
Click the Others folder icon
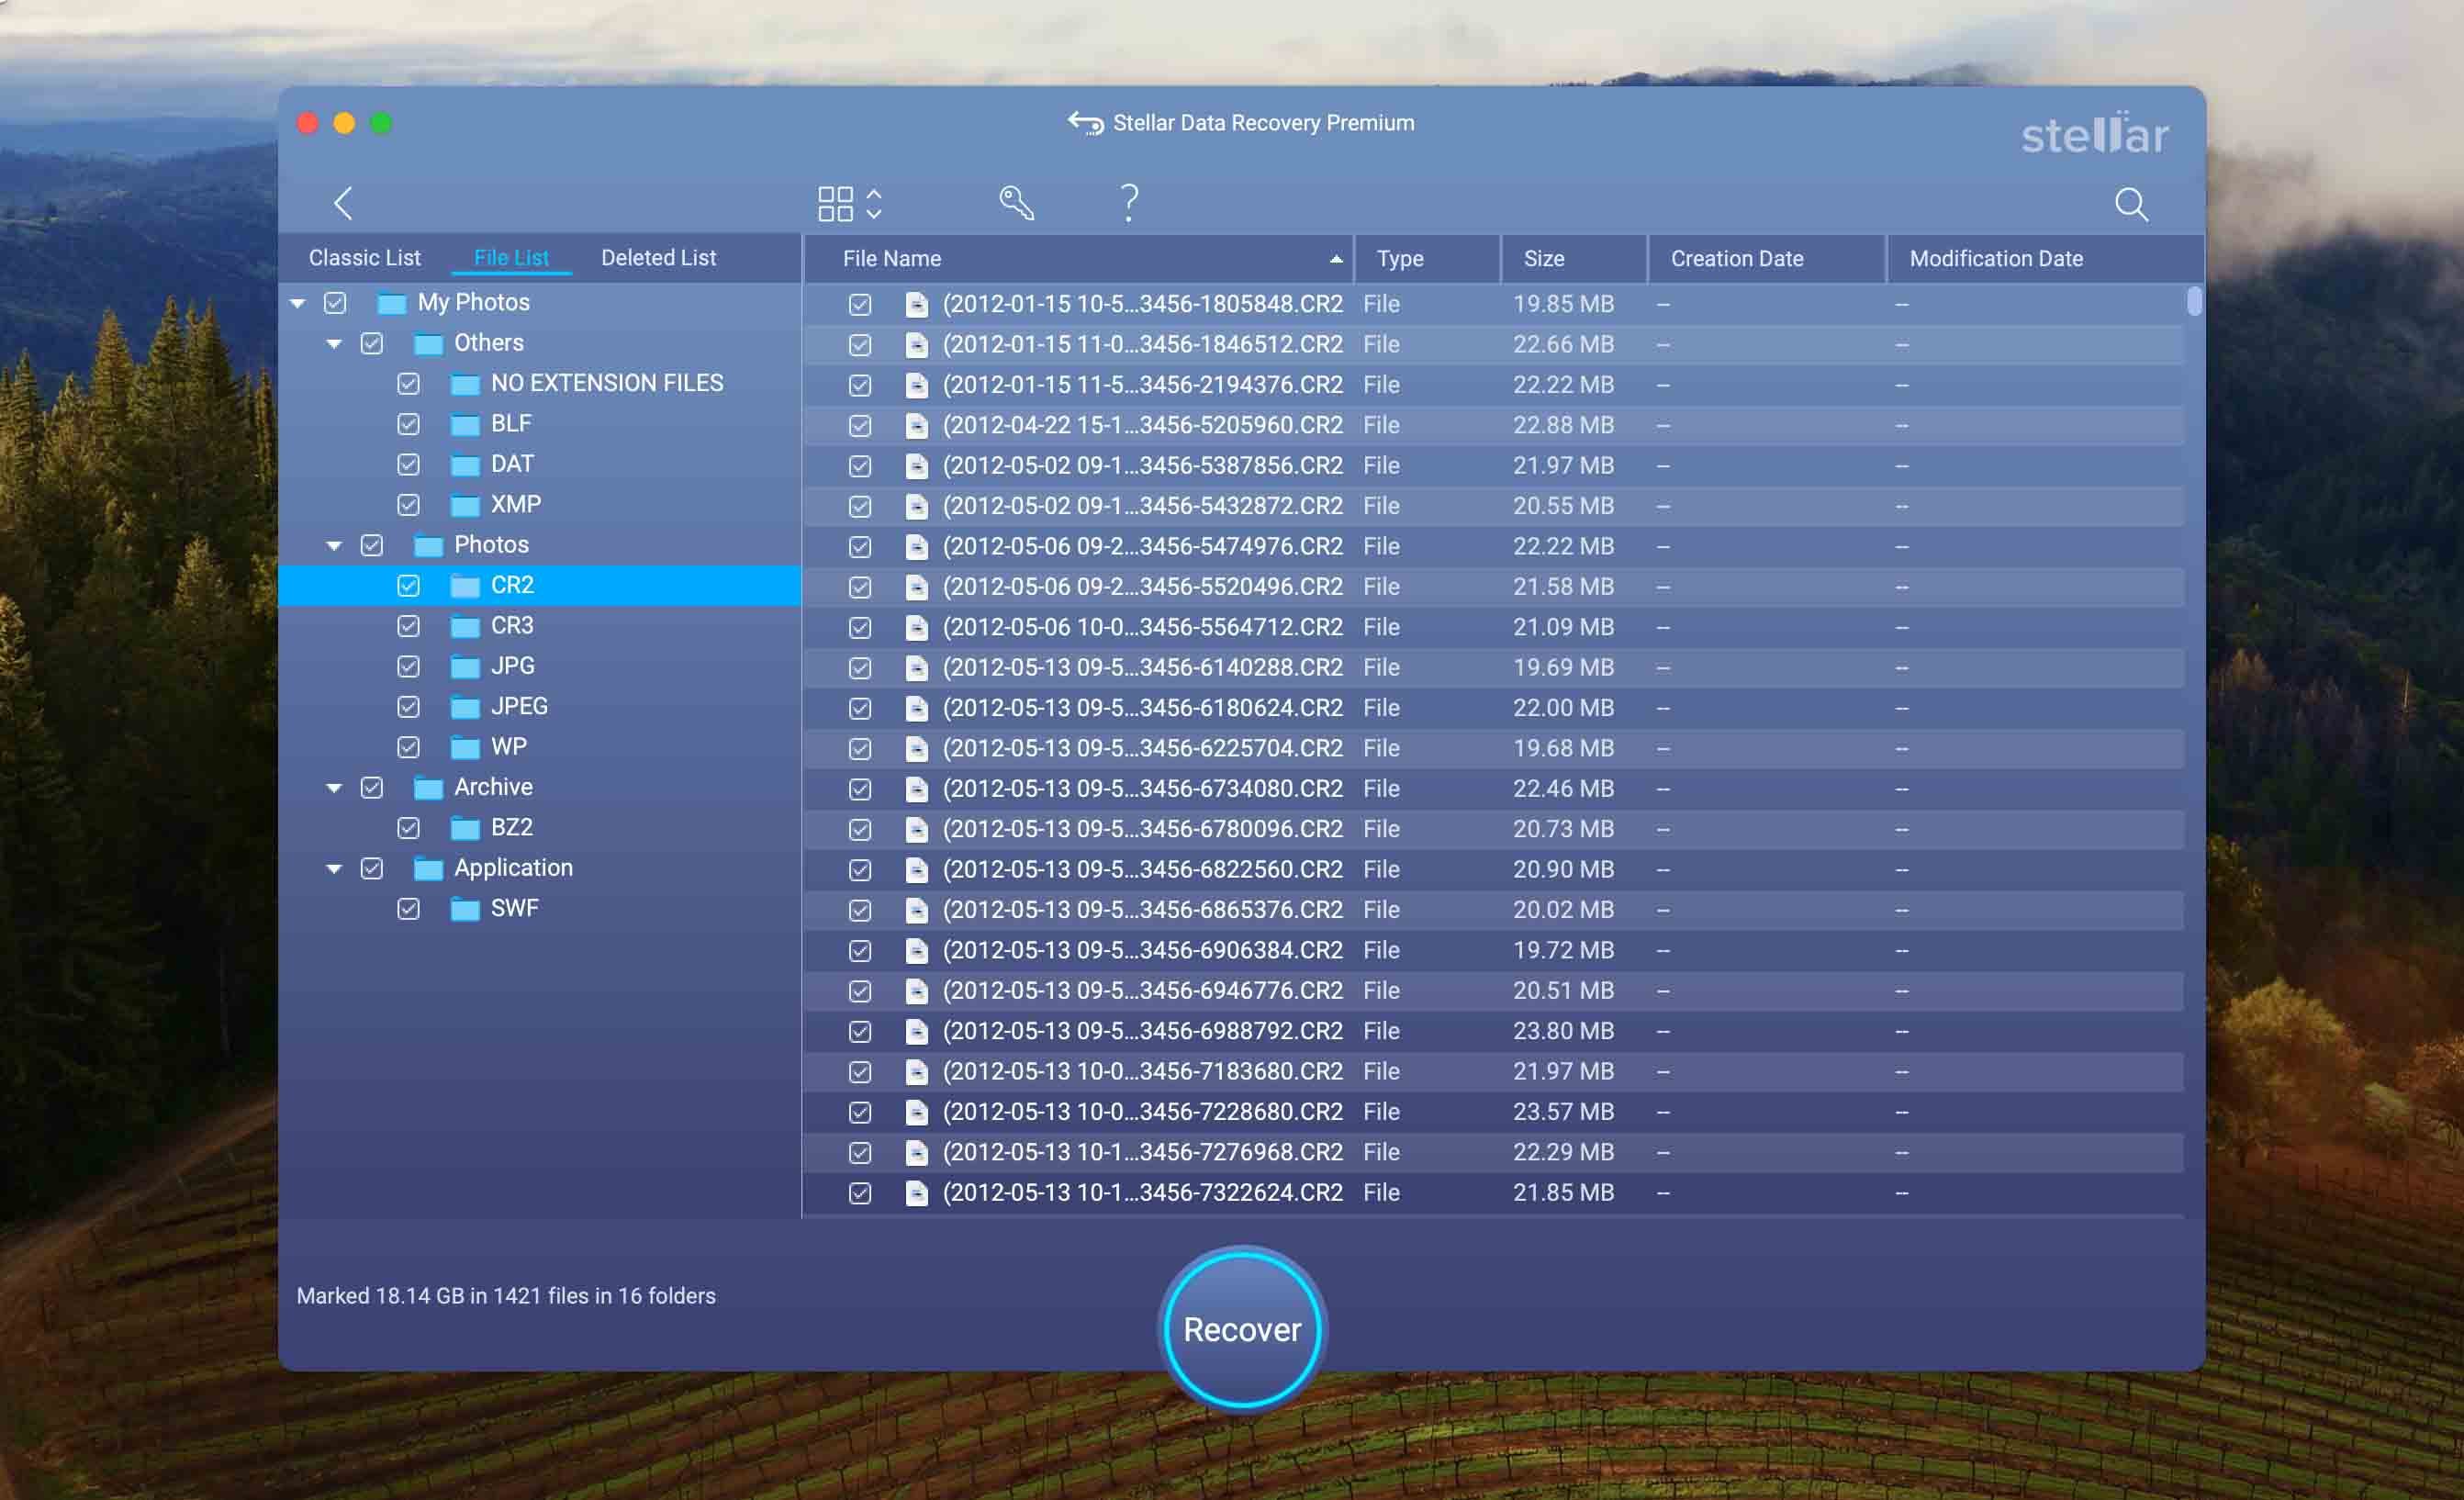(429, 344)
